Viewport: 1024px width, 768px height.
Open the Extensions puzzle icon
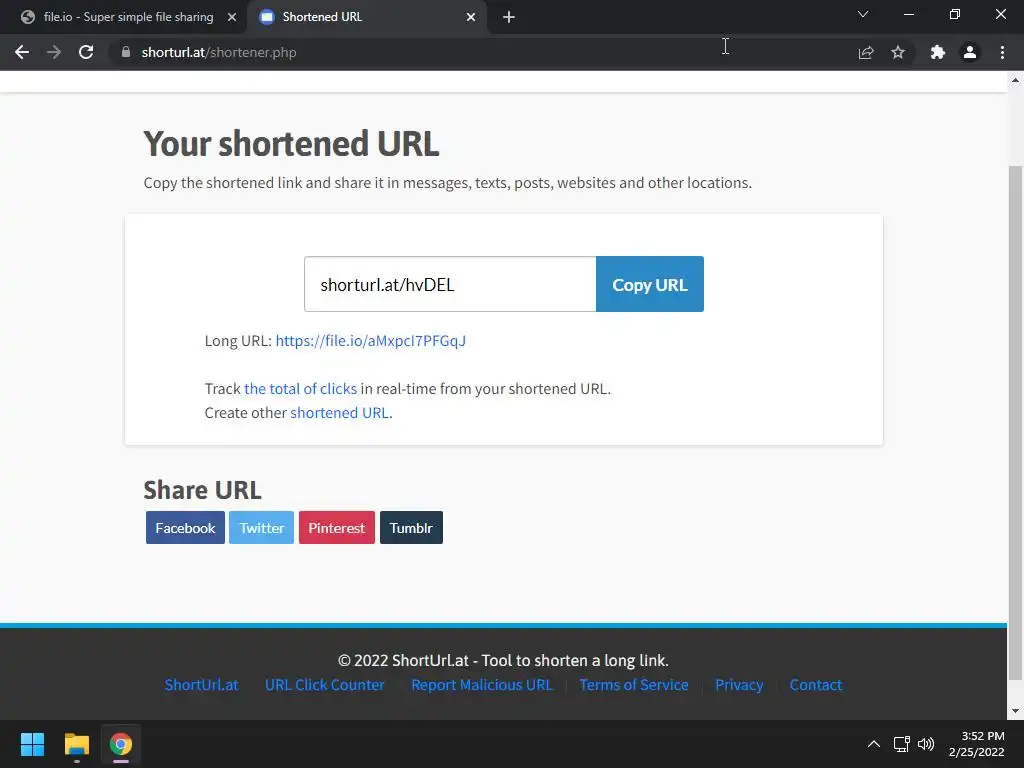[x=938, y=52]
